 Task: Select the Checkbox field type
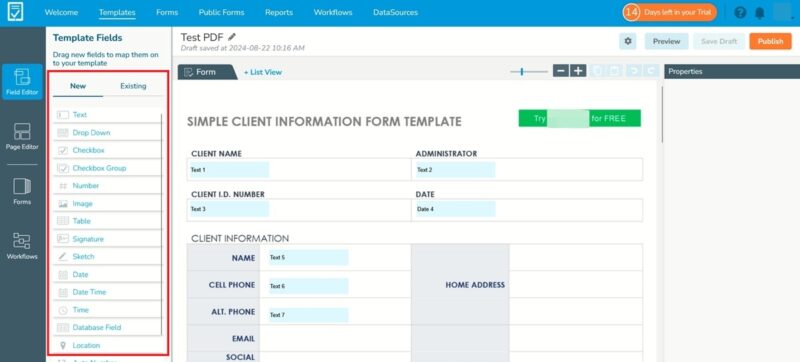(107, 150)
